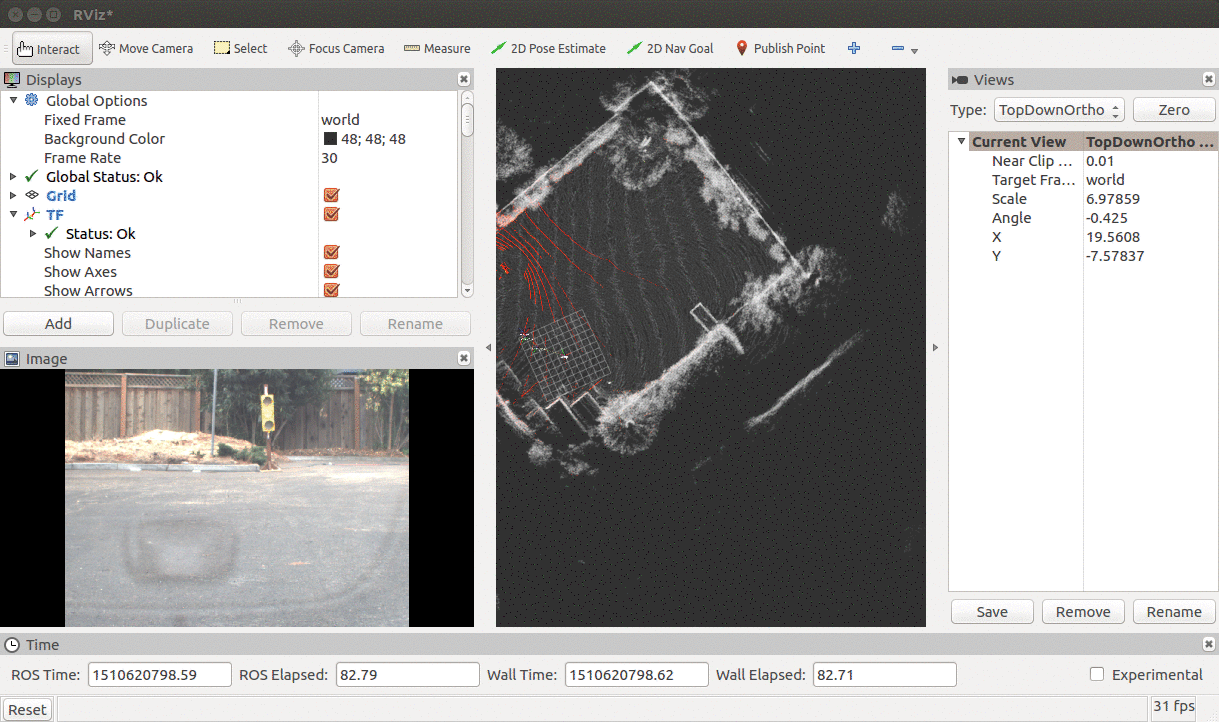Choose the Focus Camera tool

click(x=336, y=48)
